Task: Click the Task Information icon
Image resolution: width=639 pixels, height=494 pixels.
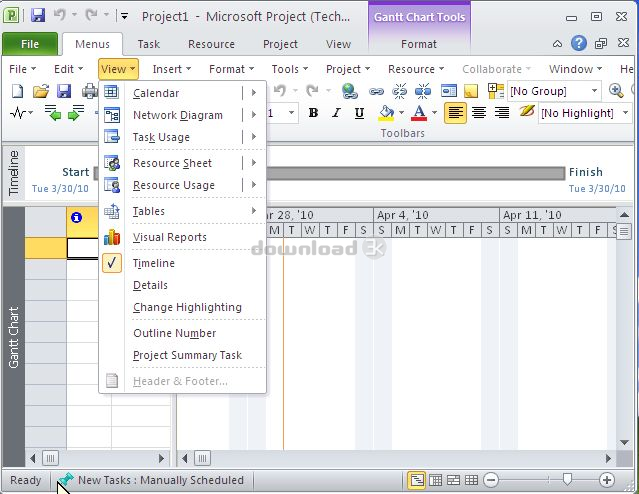Action: 449,91
